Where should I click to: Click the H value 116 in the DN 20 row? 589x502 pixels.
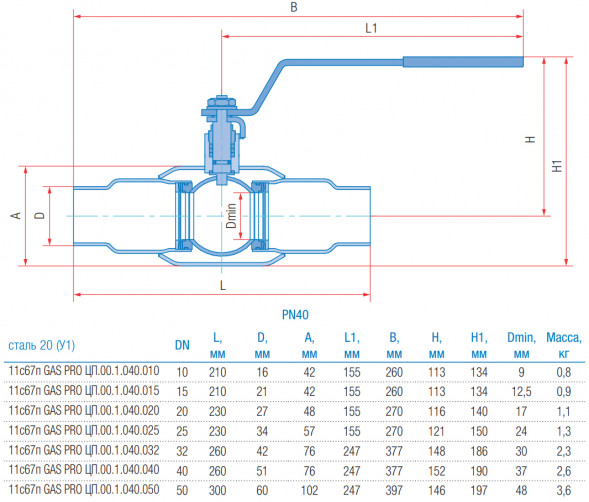[x=436, y=412]
